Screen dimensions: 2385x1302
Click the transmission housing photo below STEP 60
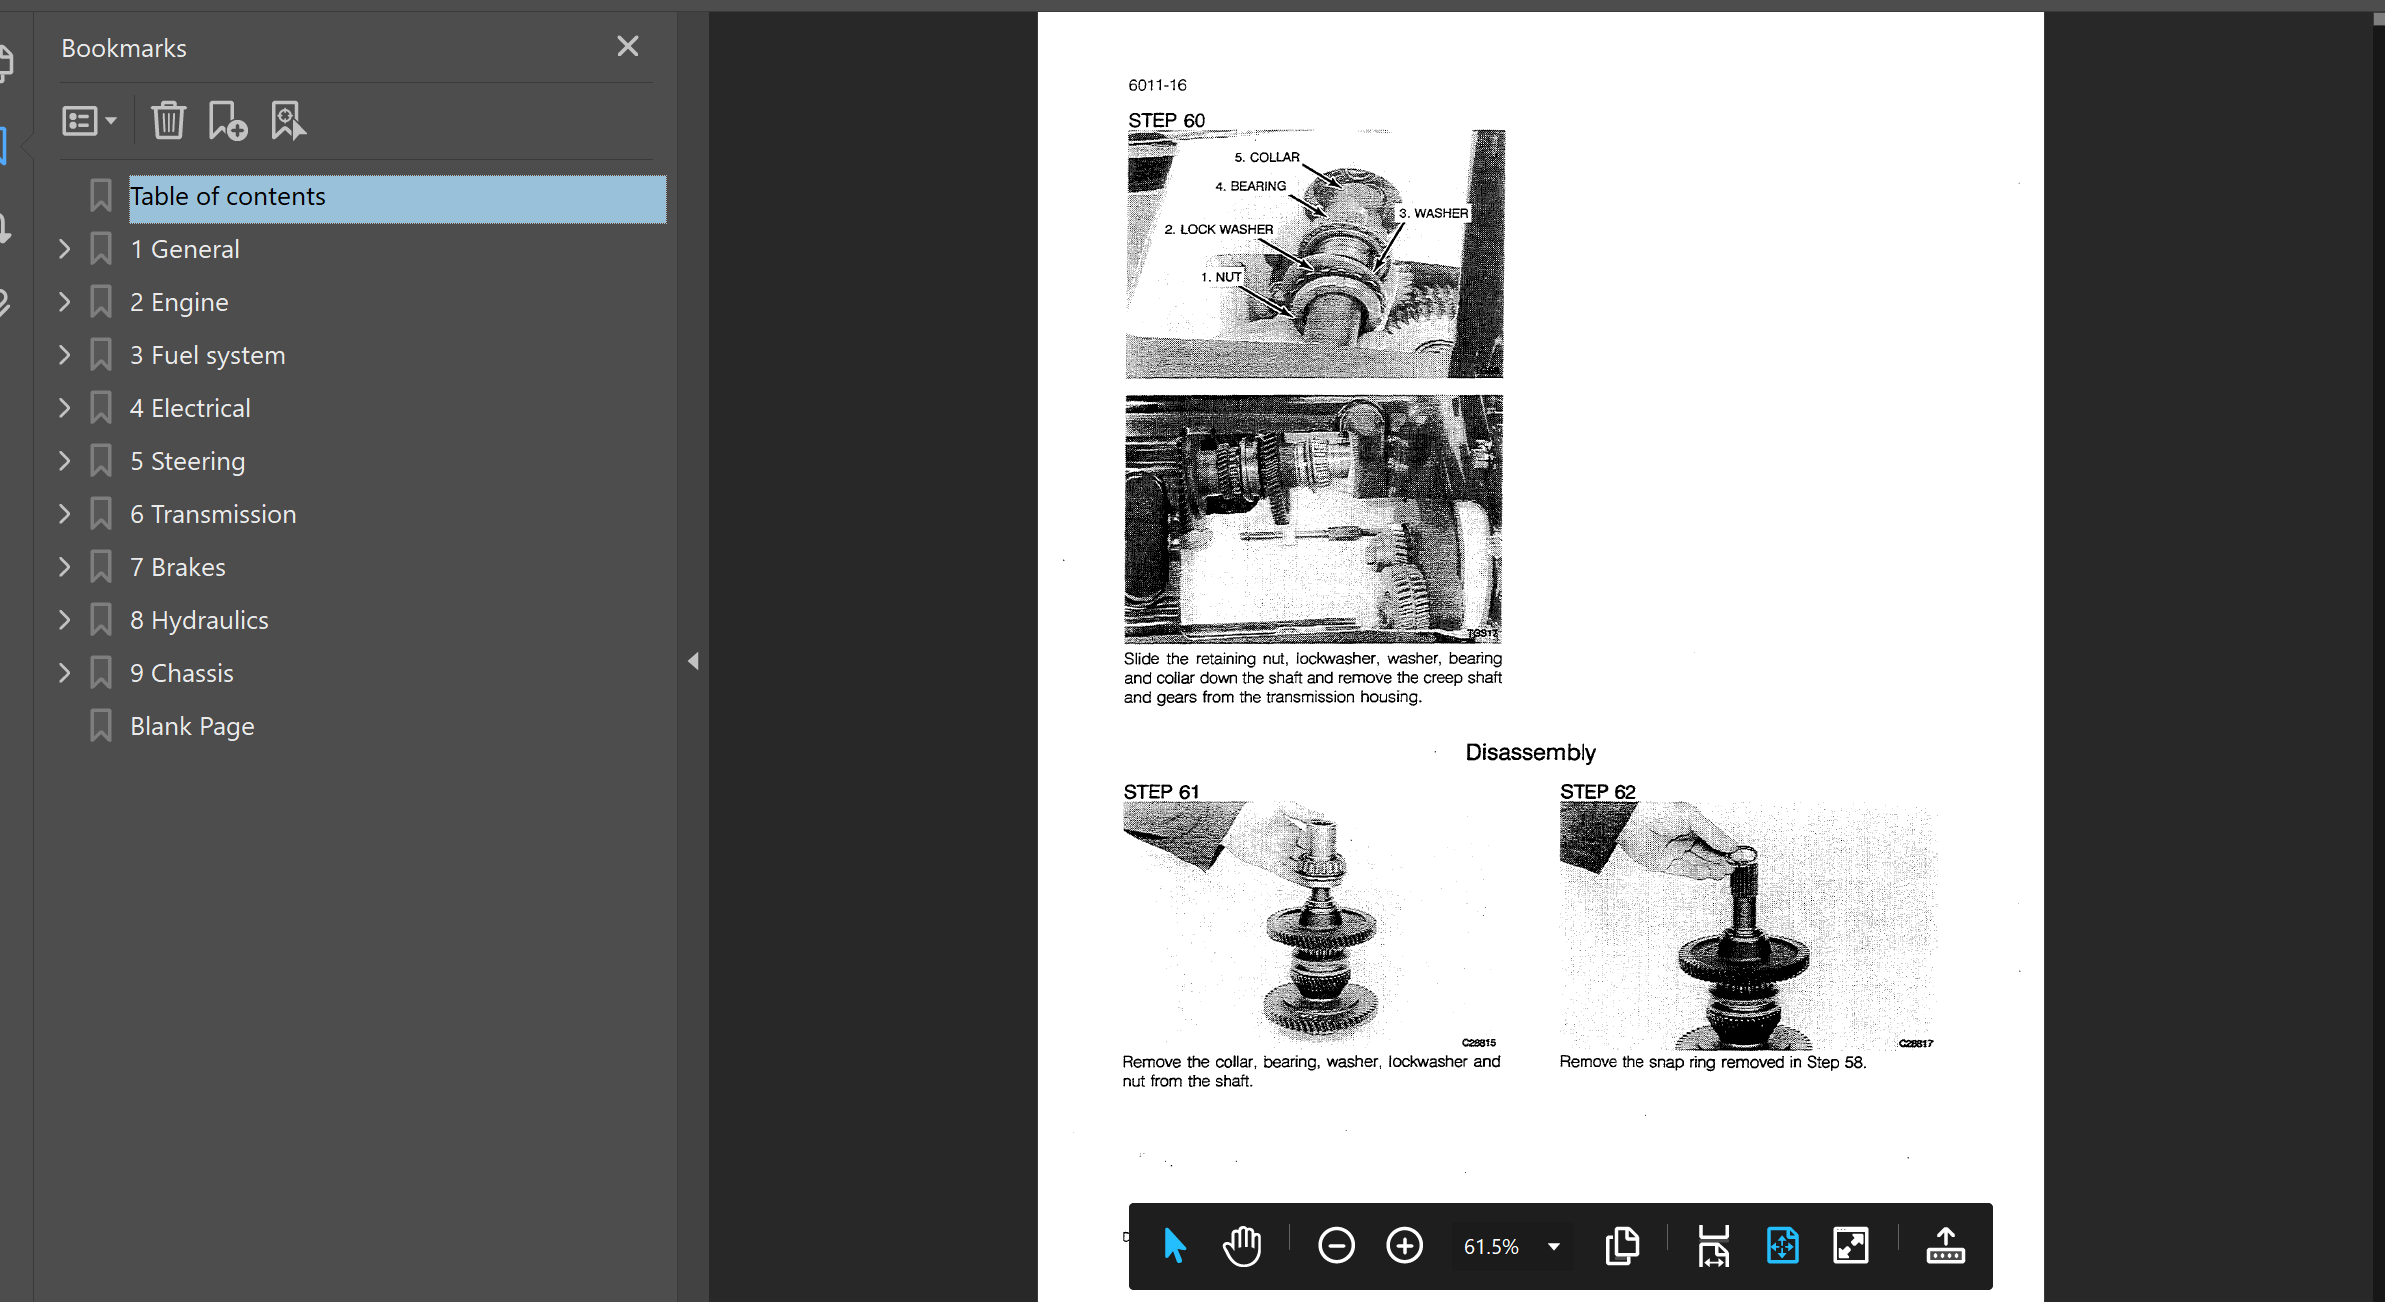[x=1313, y=518]
